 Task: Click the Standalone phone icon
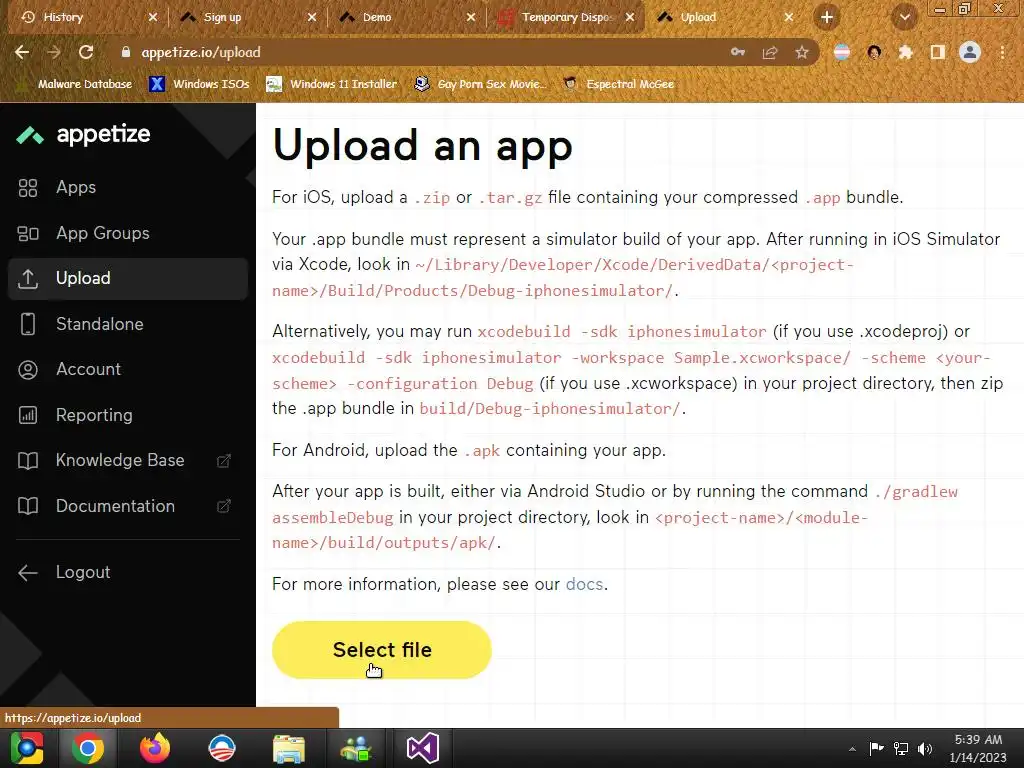(27, 324)
